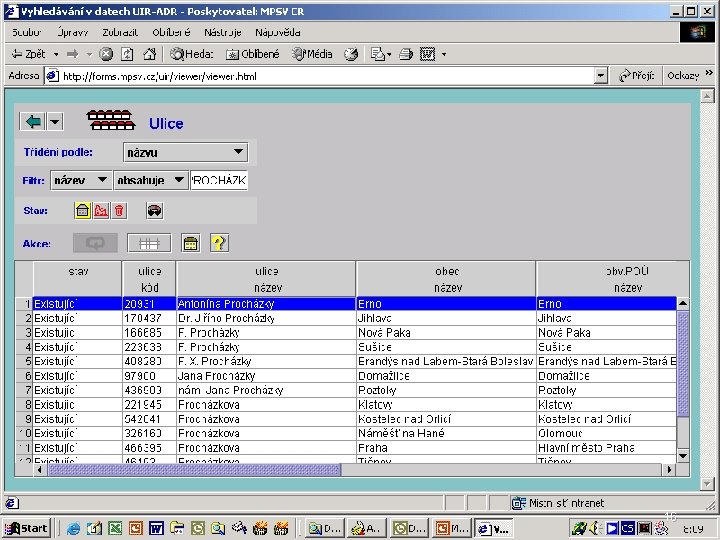Click the building icon in the Akce row

click(190, 243)
